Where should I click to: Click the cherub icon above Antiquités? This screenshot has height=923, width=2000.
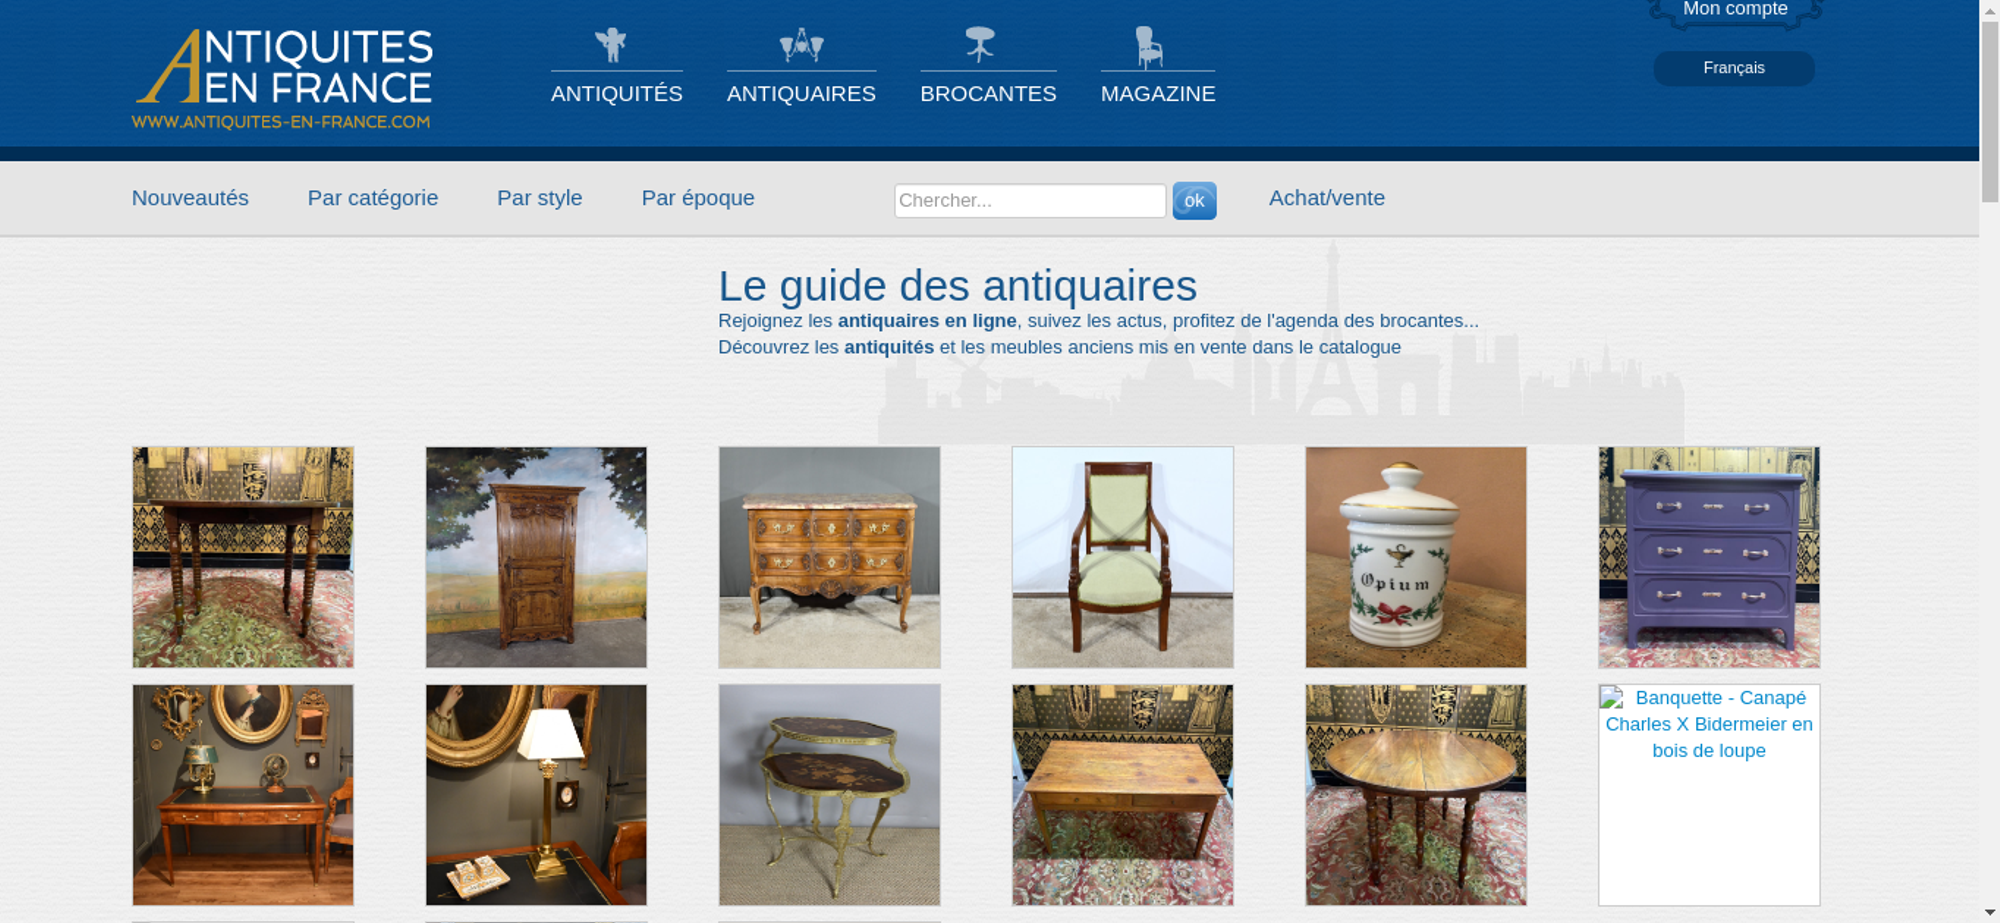point(610,45)
